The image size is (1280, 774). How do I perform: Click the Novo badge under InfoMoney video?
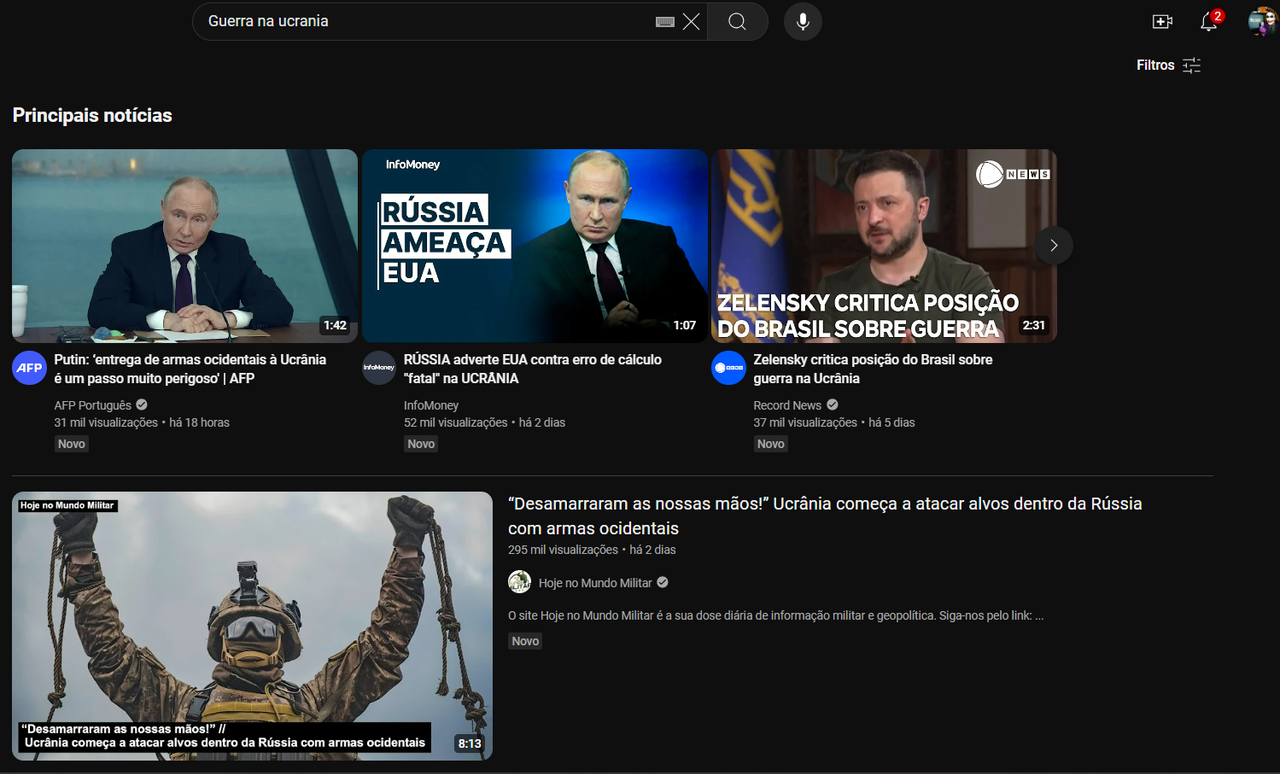[x=421, y=443]
